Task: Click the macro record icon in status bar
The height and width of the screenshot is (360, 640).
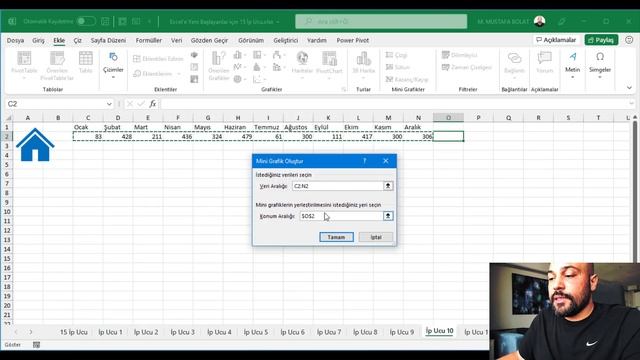Action: point(36,345)
